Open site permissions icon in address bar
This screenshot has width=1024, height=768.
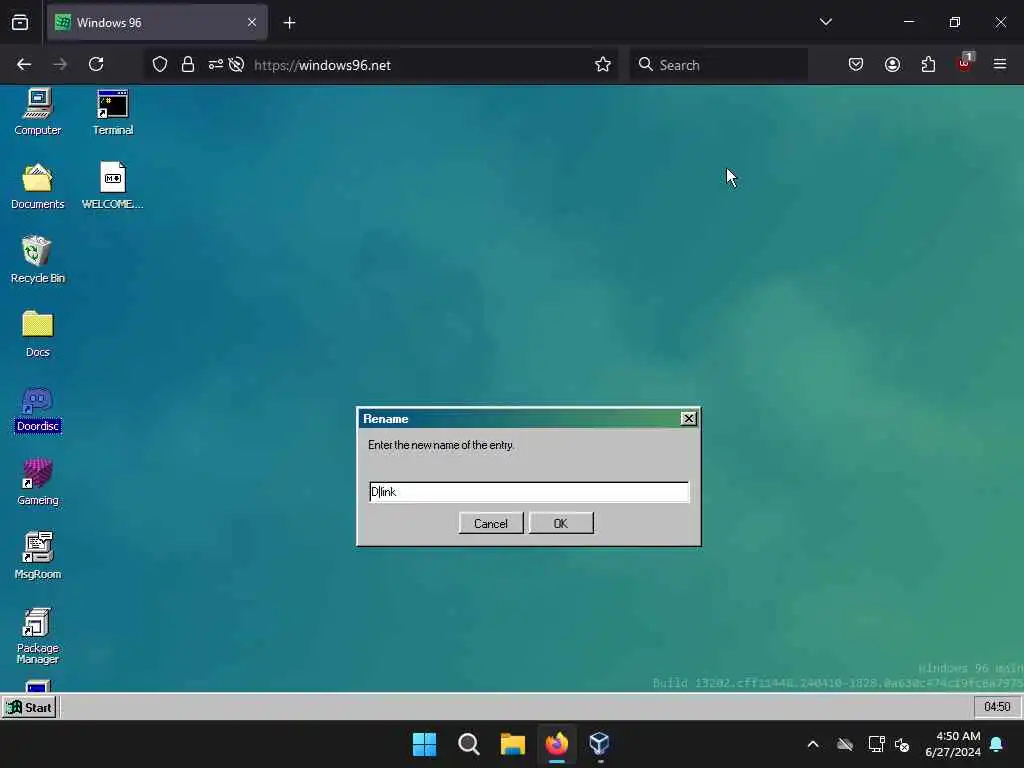[216, 64]
